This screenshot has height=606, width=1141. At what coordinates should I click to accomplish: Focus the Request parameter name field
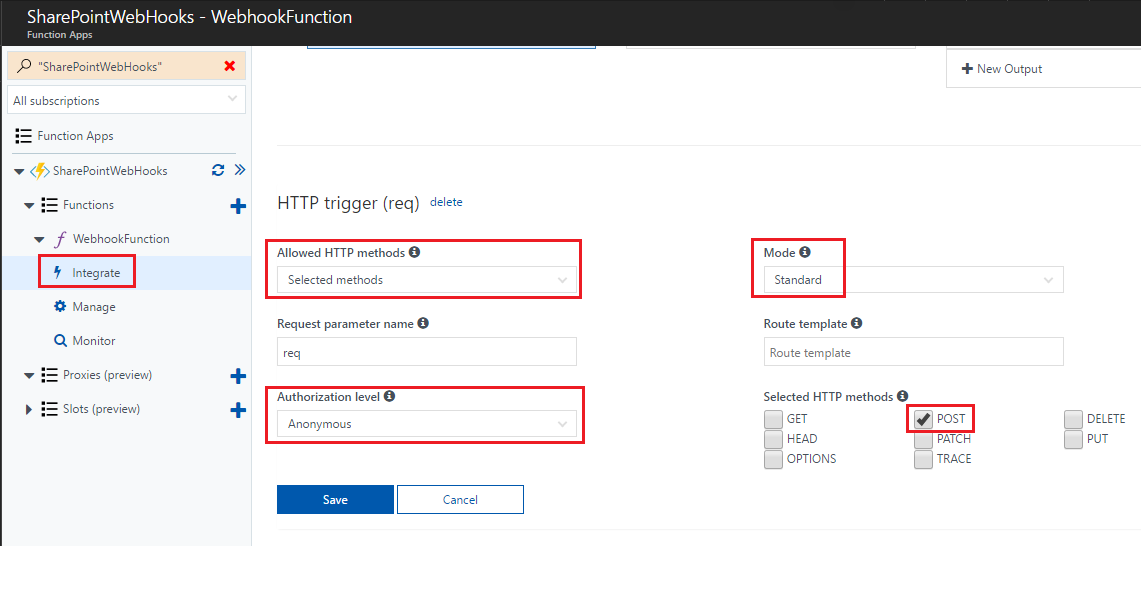pyautogui.click(x=426, y=352)
